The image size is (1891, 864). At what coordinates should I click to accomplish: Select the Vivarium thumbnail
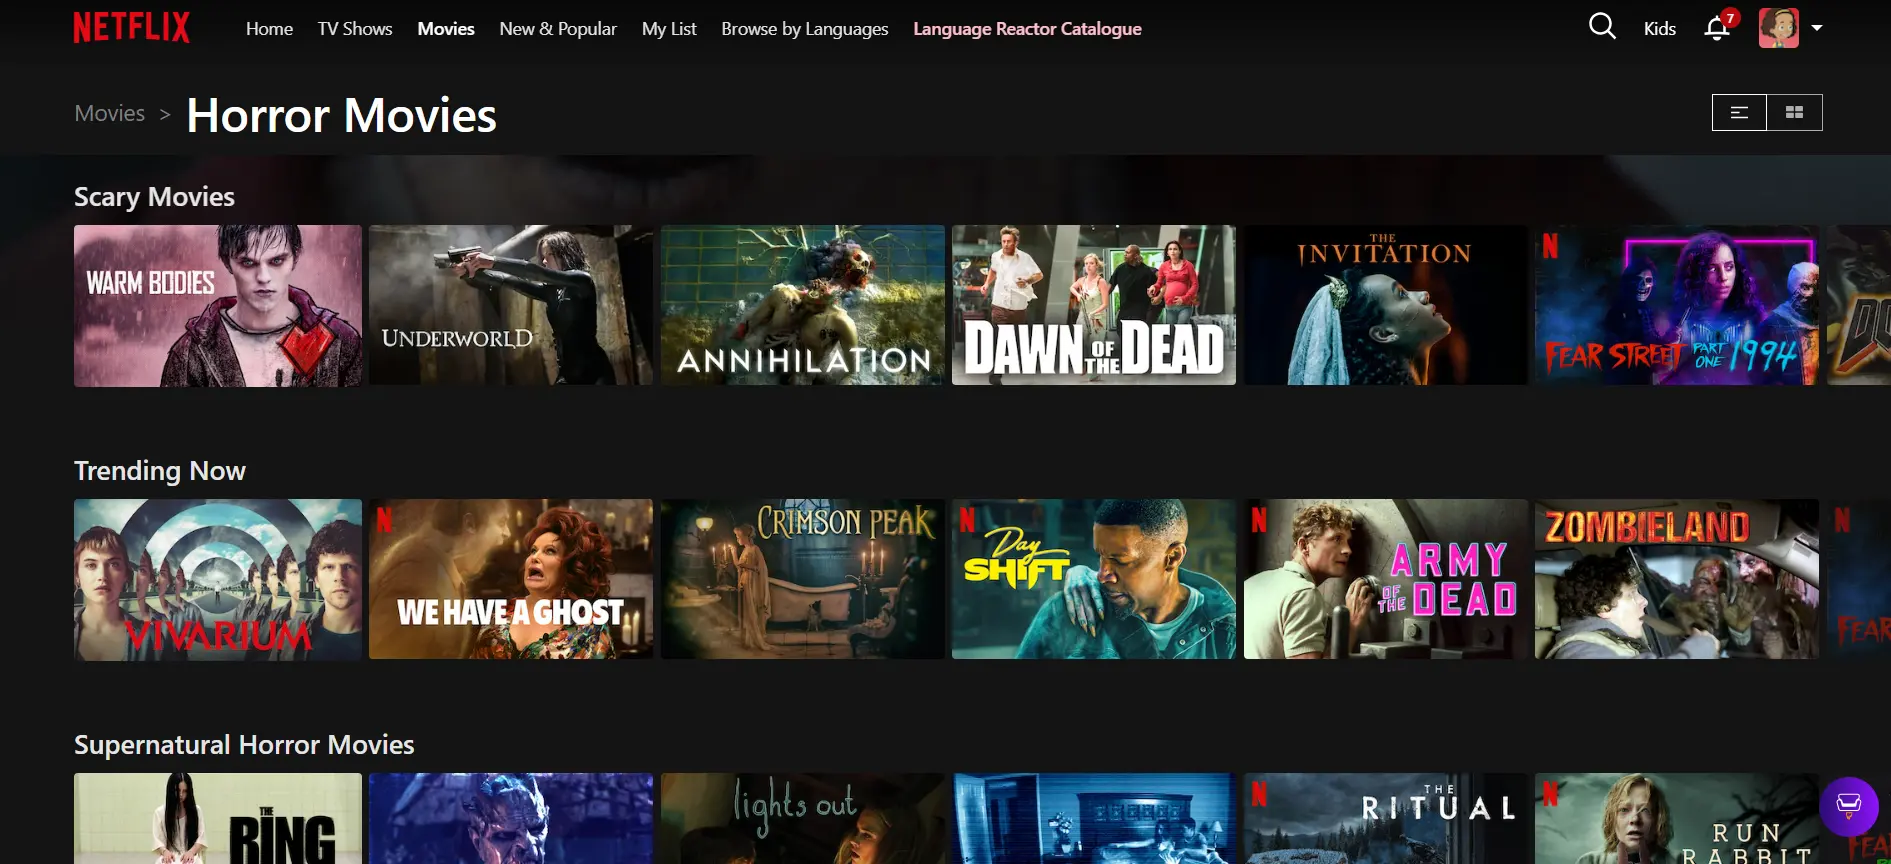click(x=218, y=580)
